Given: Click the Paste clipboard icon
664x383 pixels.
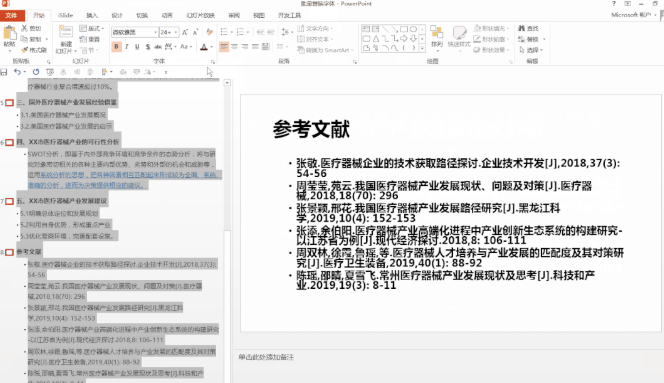Looking at the screenshot, I should (x=9, y=33).
